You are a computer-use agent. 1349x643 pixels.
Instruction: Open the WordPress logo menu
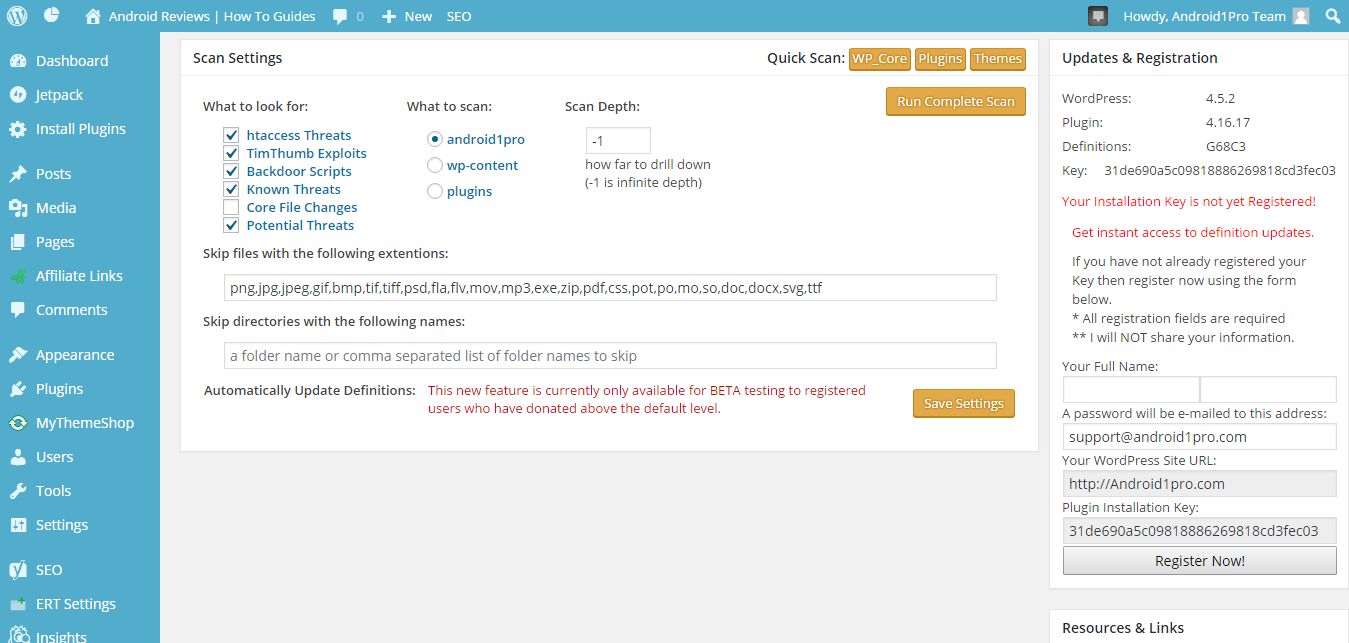point(17,16)
